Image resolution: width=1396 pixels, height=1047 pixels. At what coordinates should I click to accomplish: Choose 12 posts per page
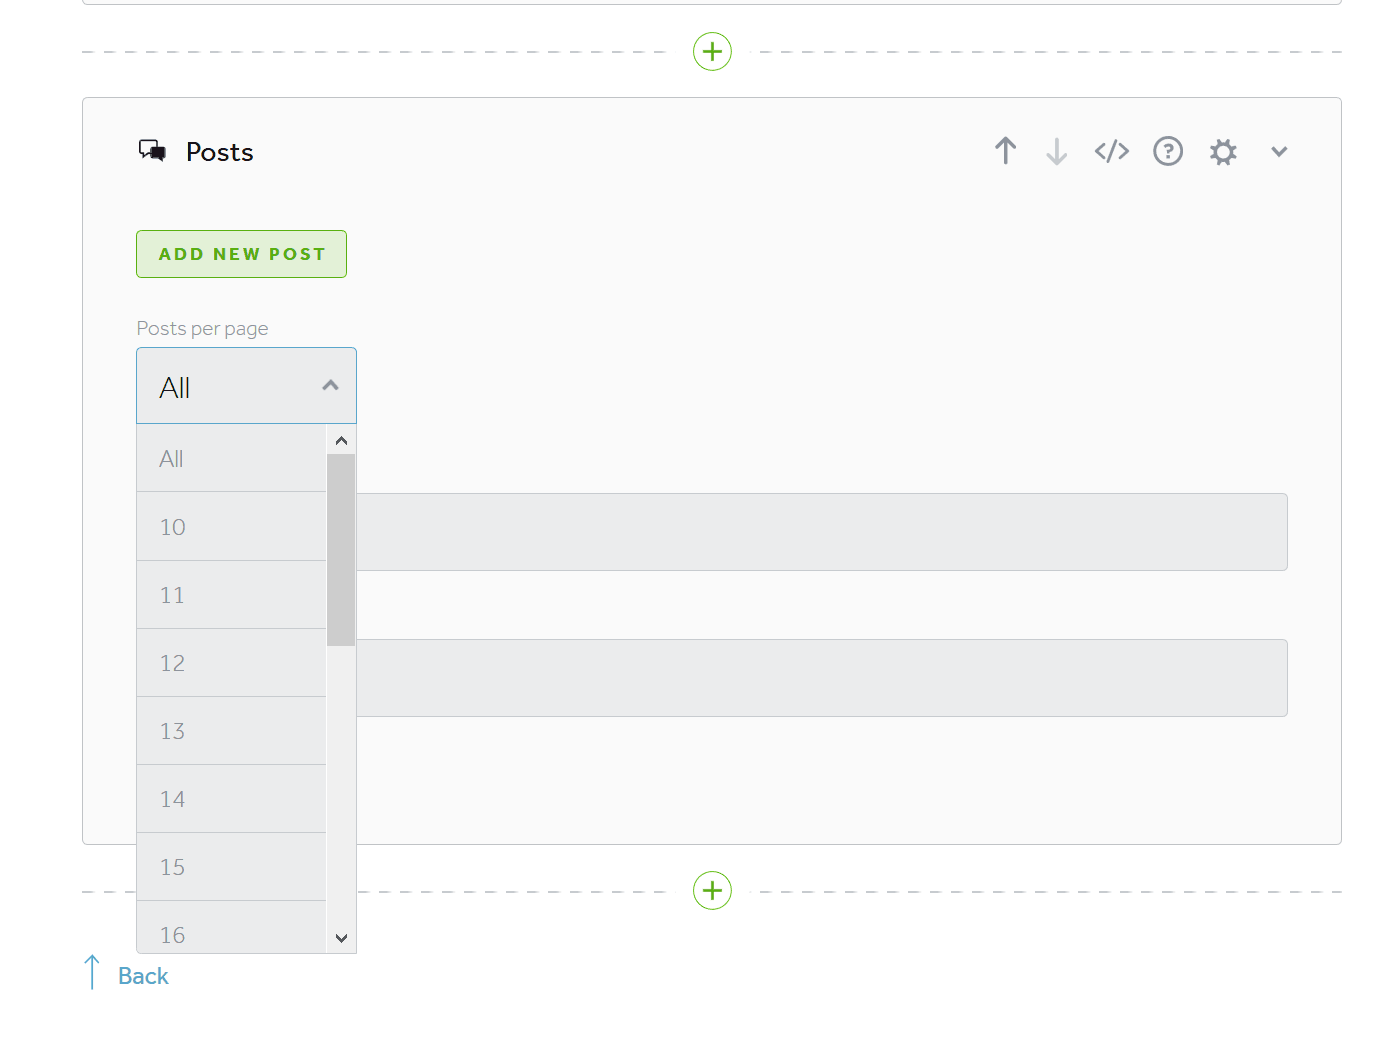tap(231, 663)
